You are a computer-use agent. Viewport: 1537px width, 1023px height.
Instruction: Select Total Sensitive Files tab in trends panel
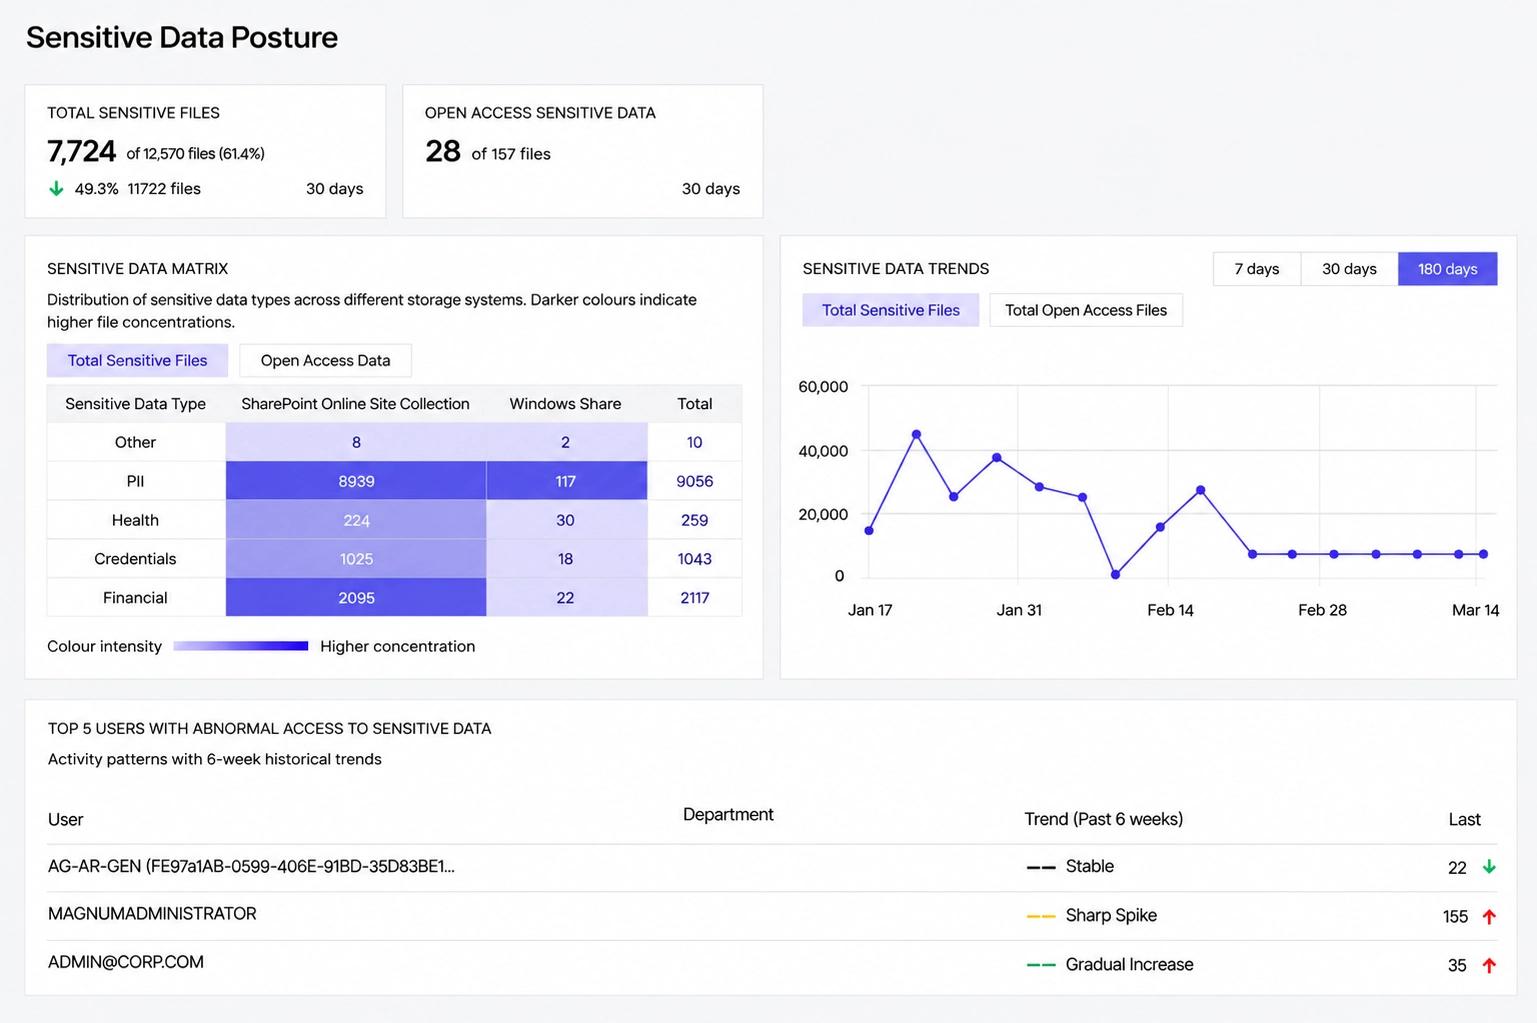[890, 310]
